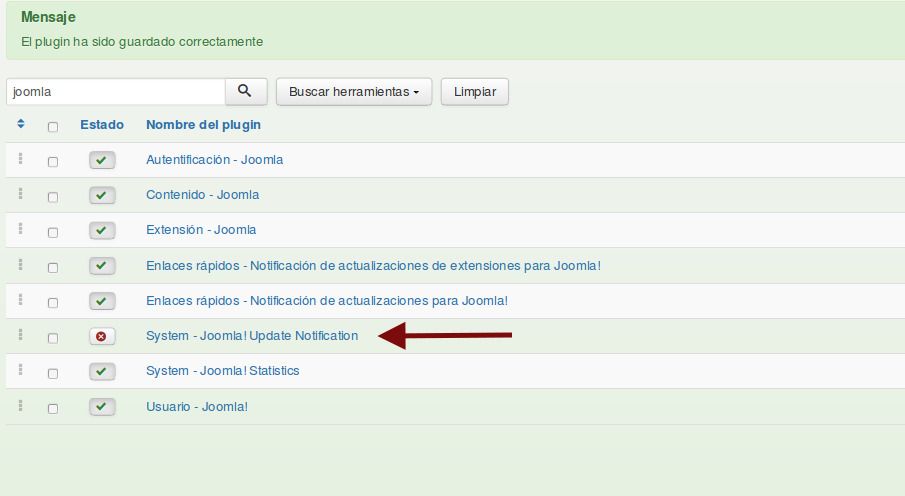Click drag handle of extensiones para Joomla! row

click(x=20, y=264)
